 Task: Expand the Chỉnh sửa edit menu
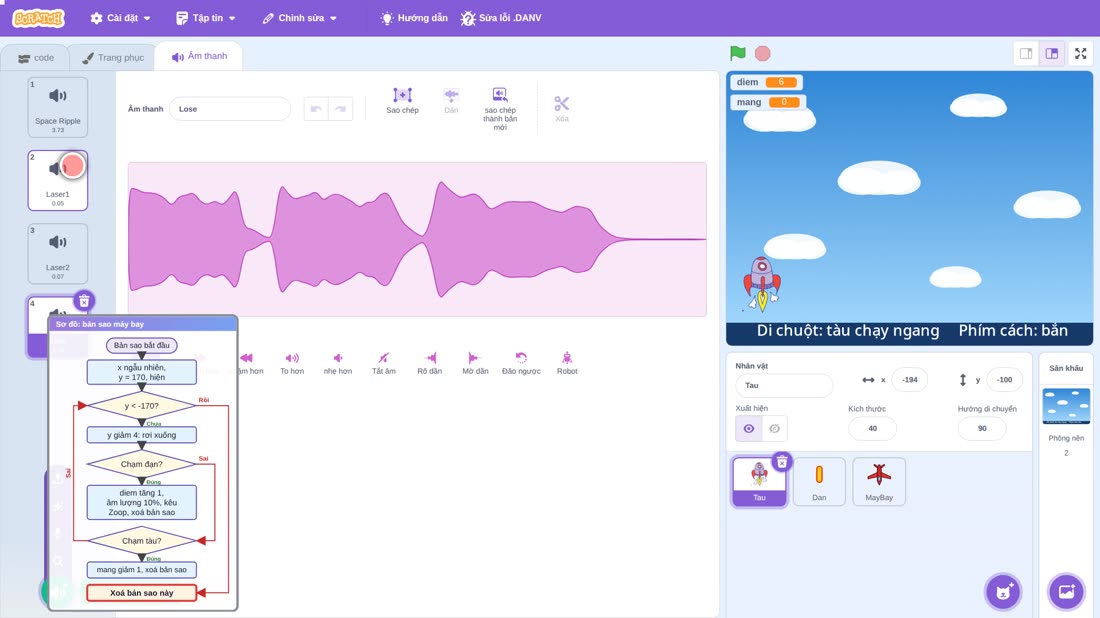300,18
